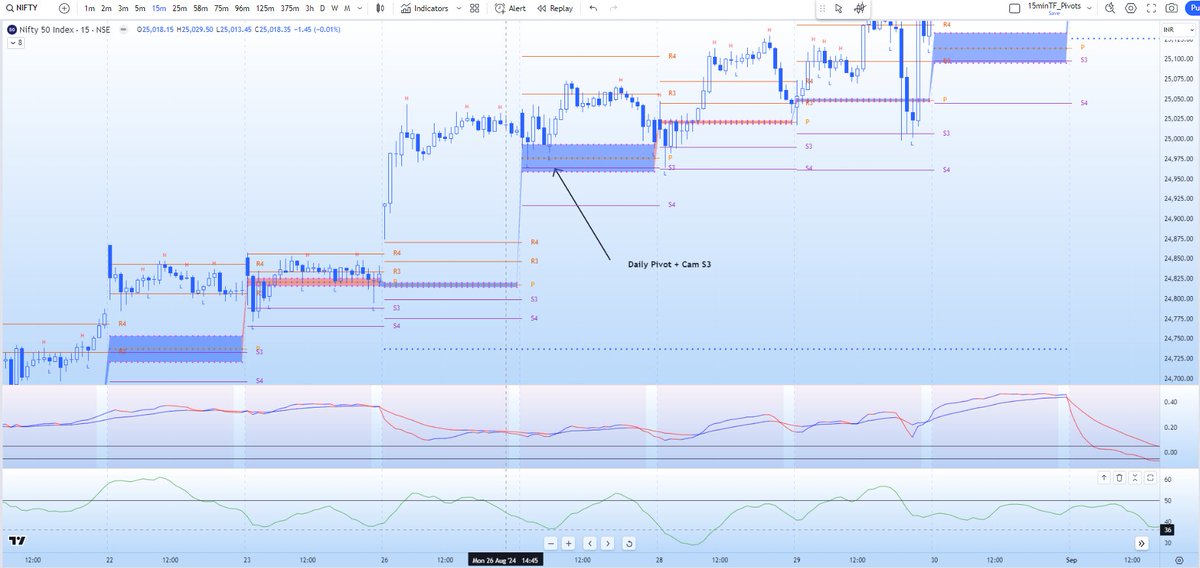
Task: Select the 2m timeframe
Action: (x=106, y=8)
